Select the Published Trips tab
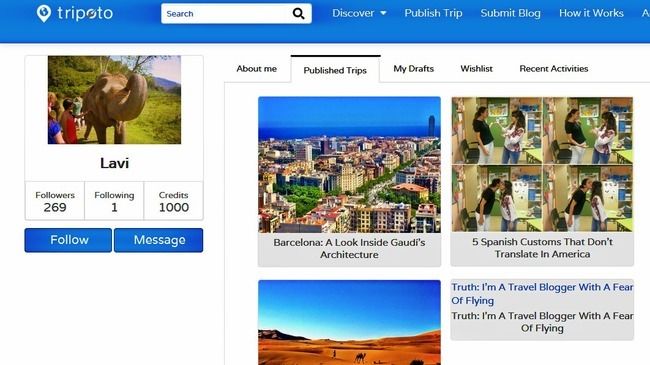The width and height of the screenshot is (650, 365). tap(335, 70)
